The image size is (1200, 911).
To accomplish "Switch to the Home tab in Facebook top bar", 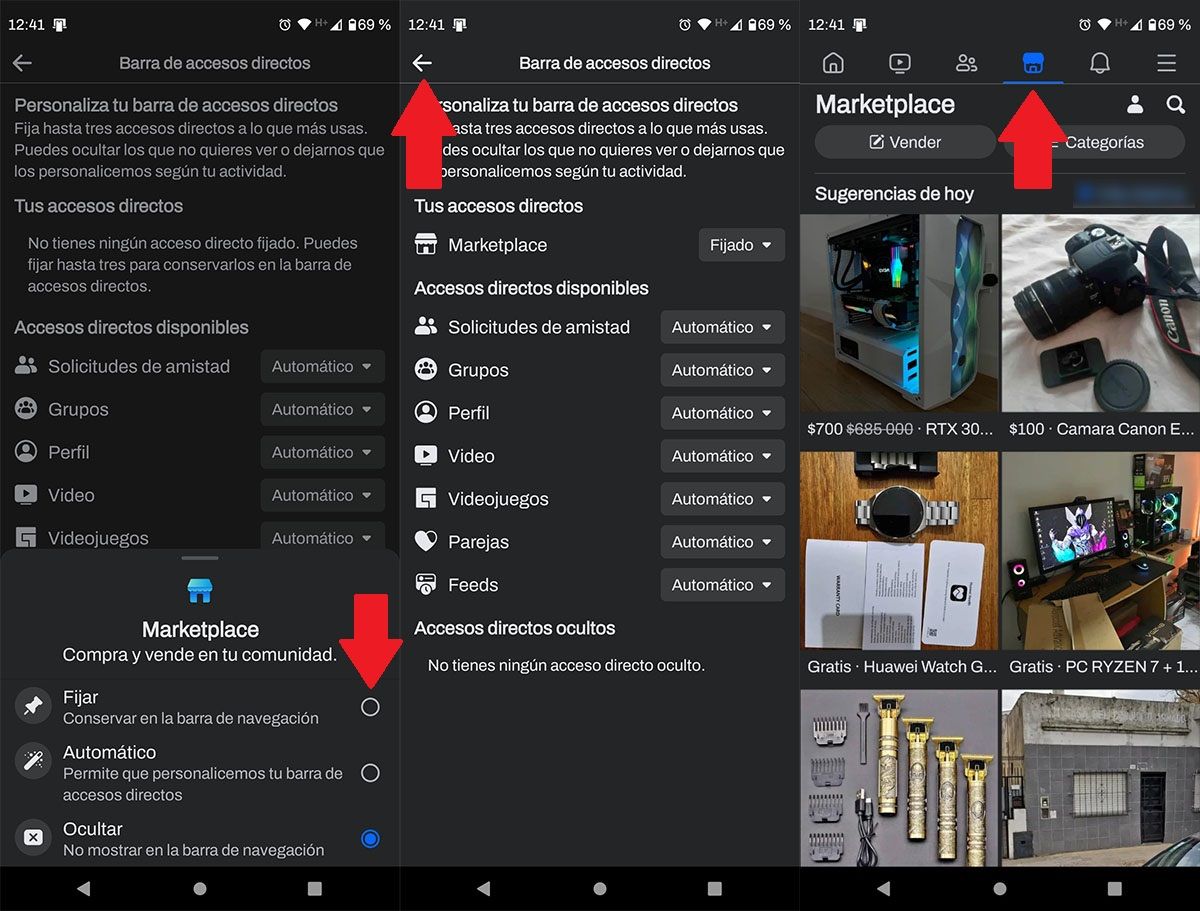I will 833,63.
